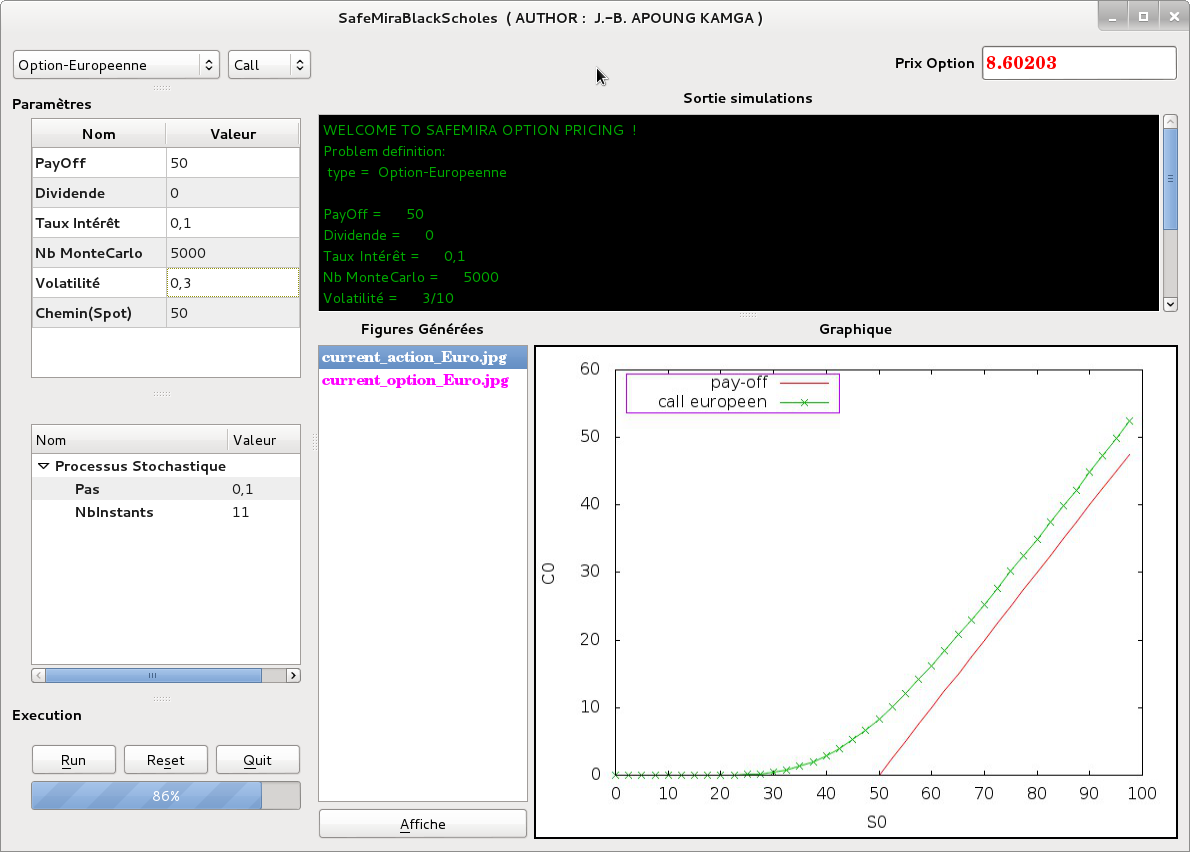Image resolution: width=1190 pixels, height=852 pixels.
Task: Select the Pas value in the process tree
Action: pos(243,489)
